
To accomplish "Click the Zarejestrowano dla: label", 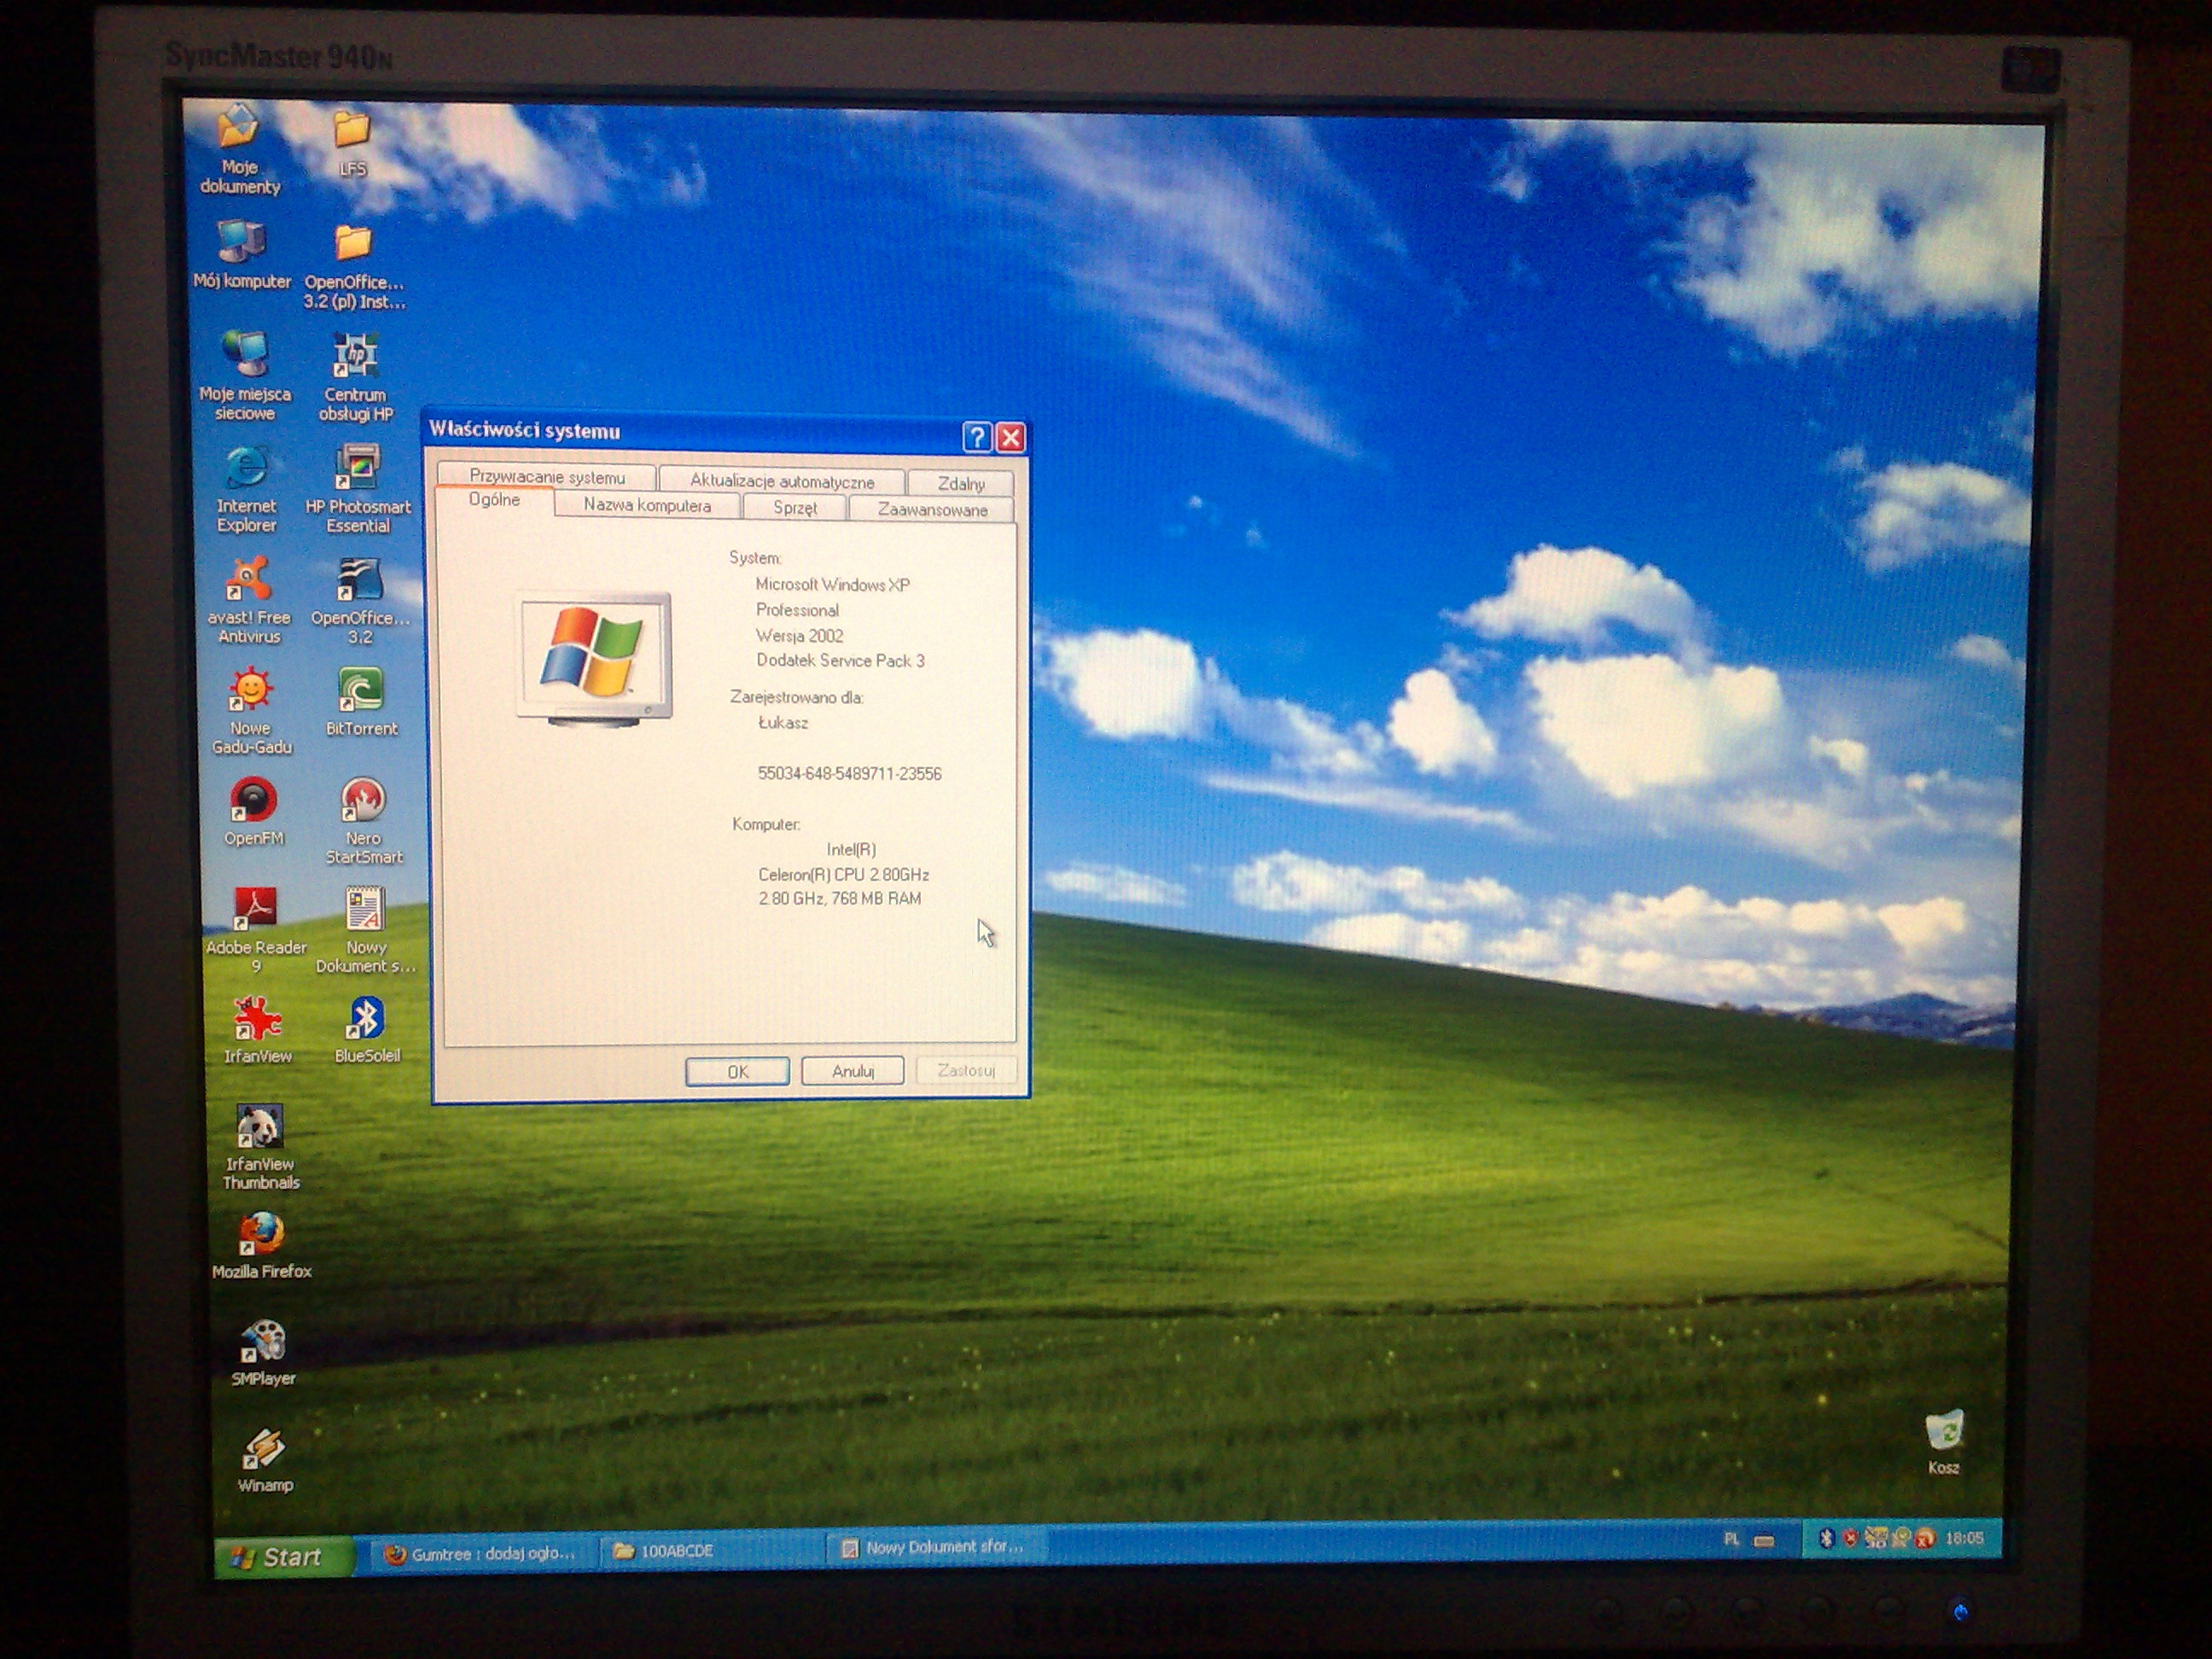I will click(796, 698).
